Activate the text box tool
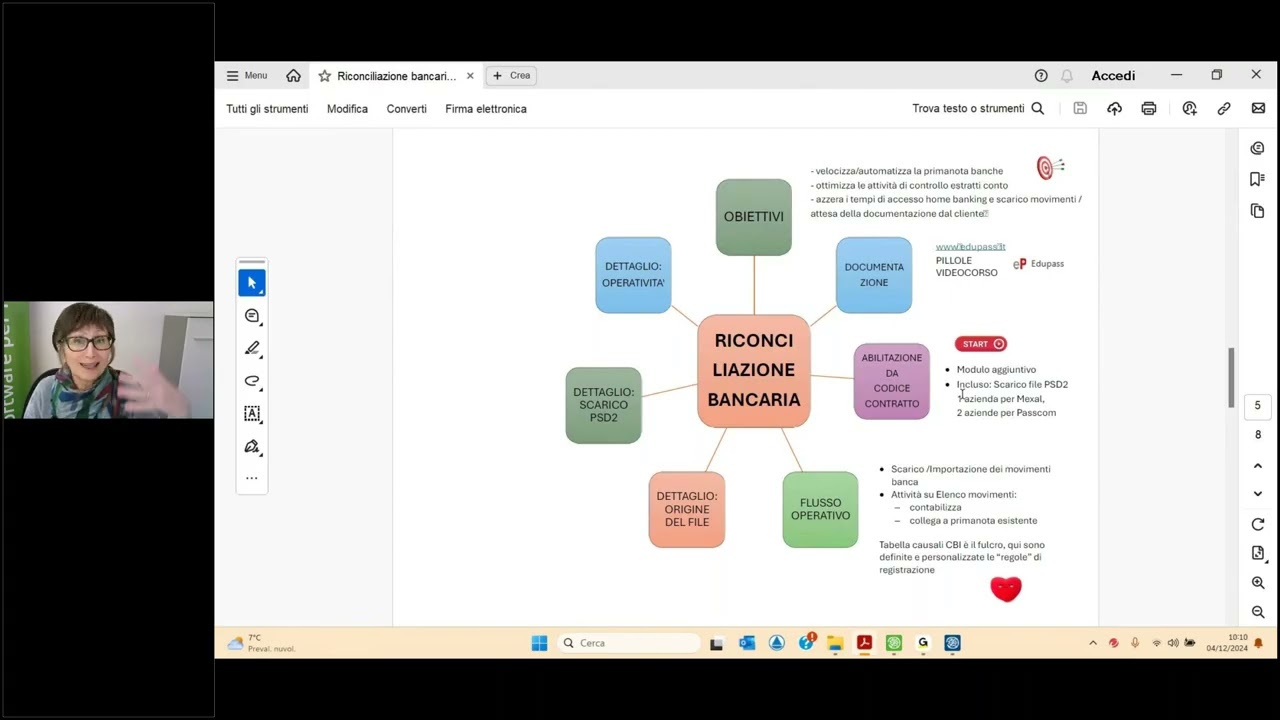The height and width of the screenshot is (720, 1280). point(252,414)
